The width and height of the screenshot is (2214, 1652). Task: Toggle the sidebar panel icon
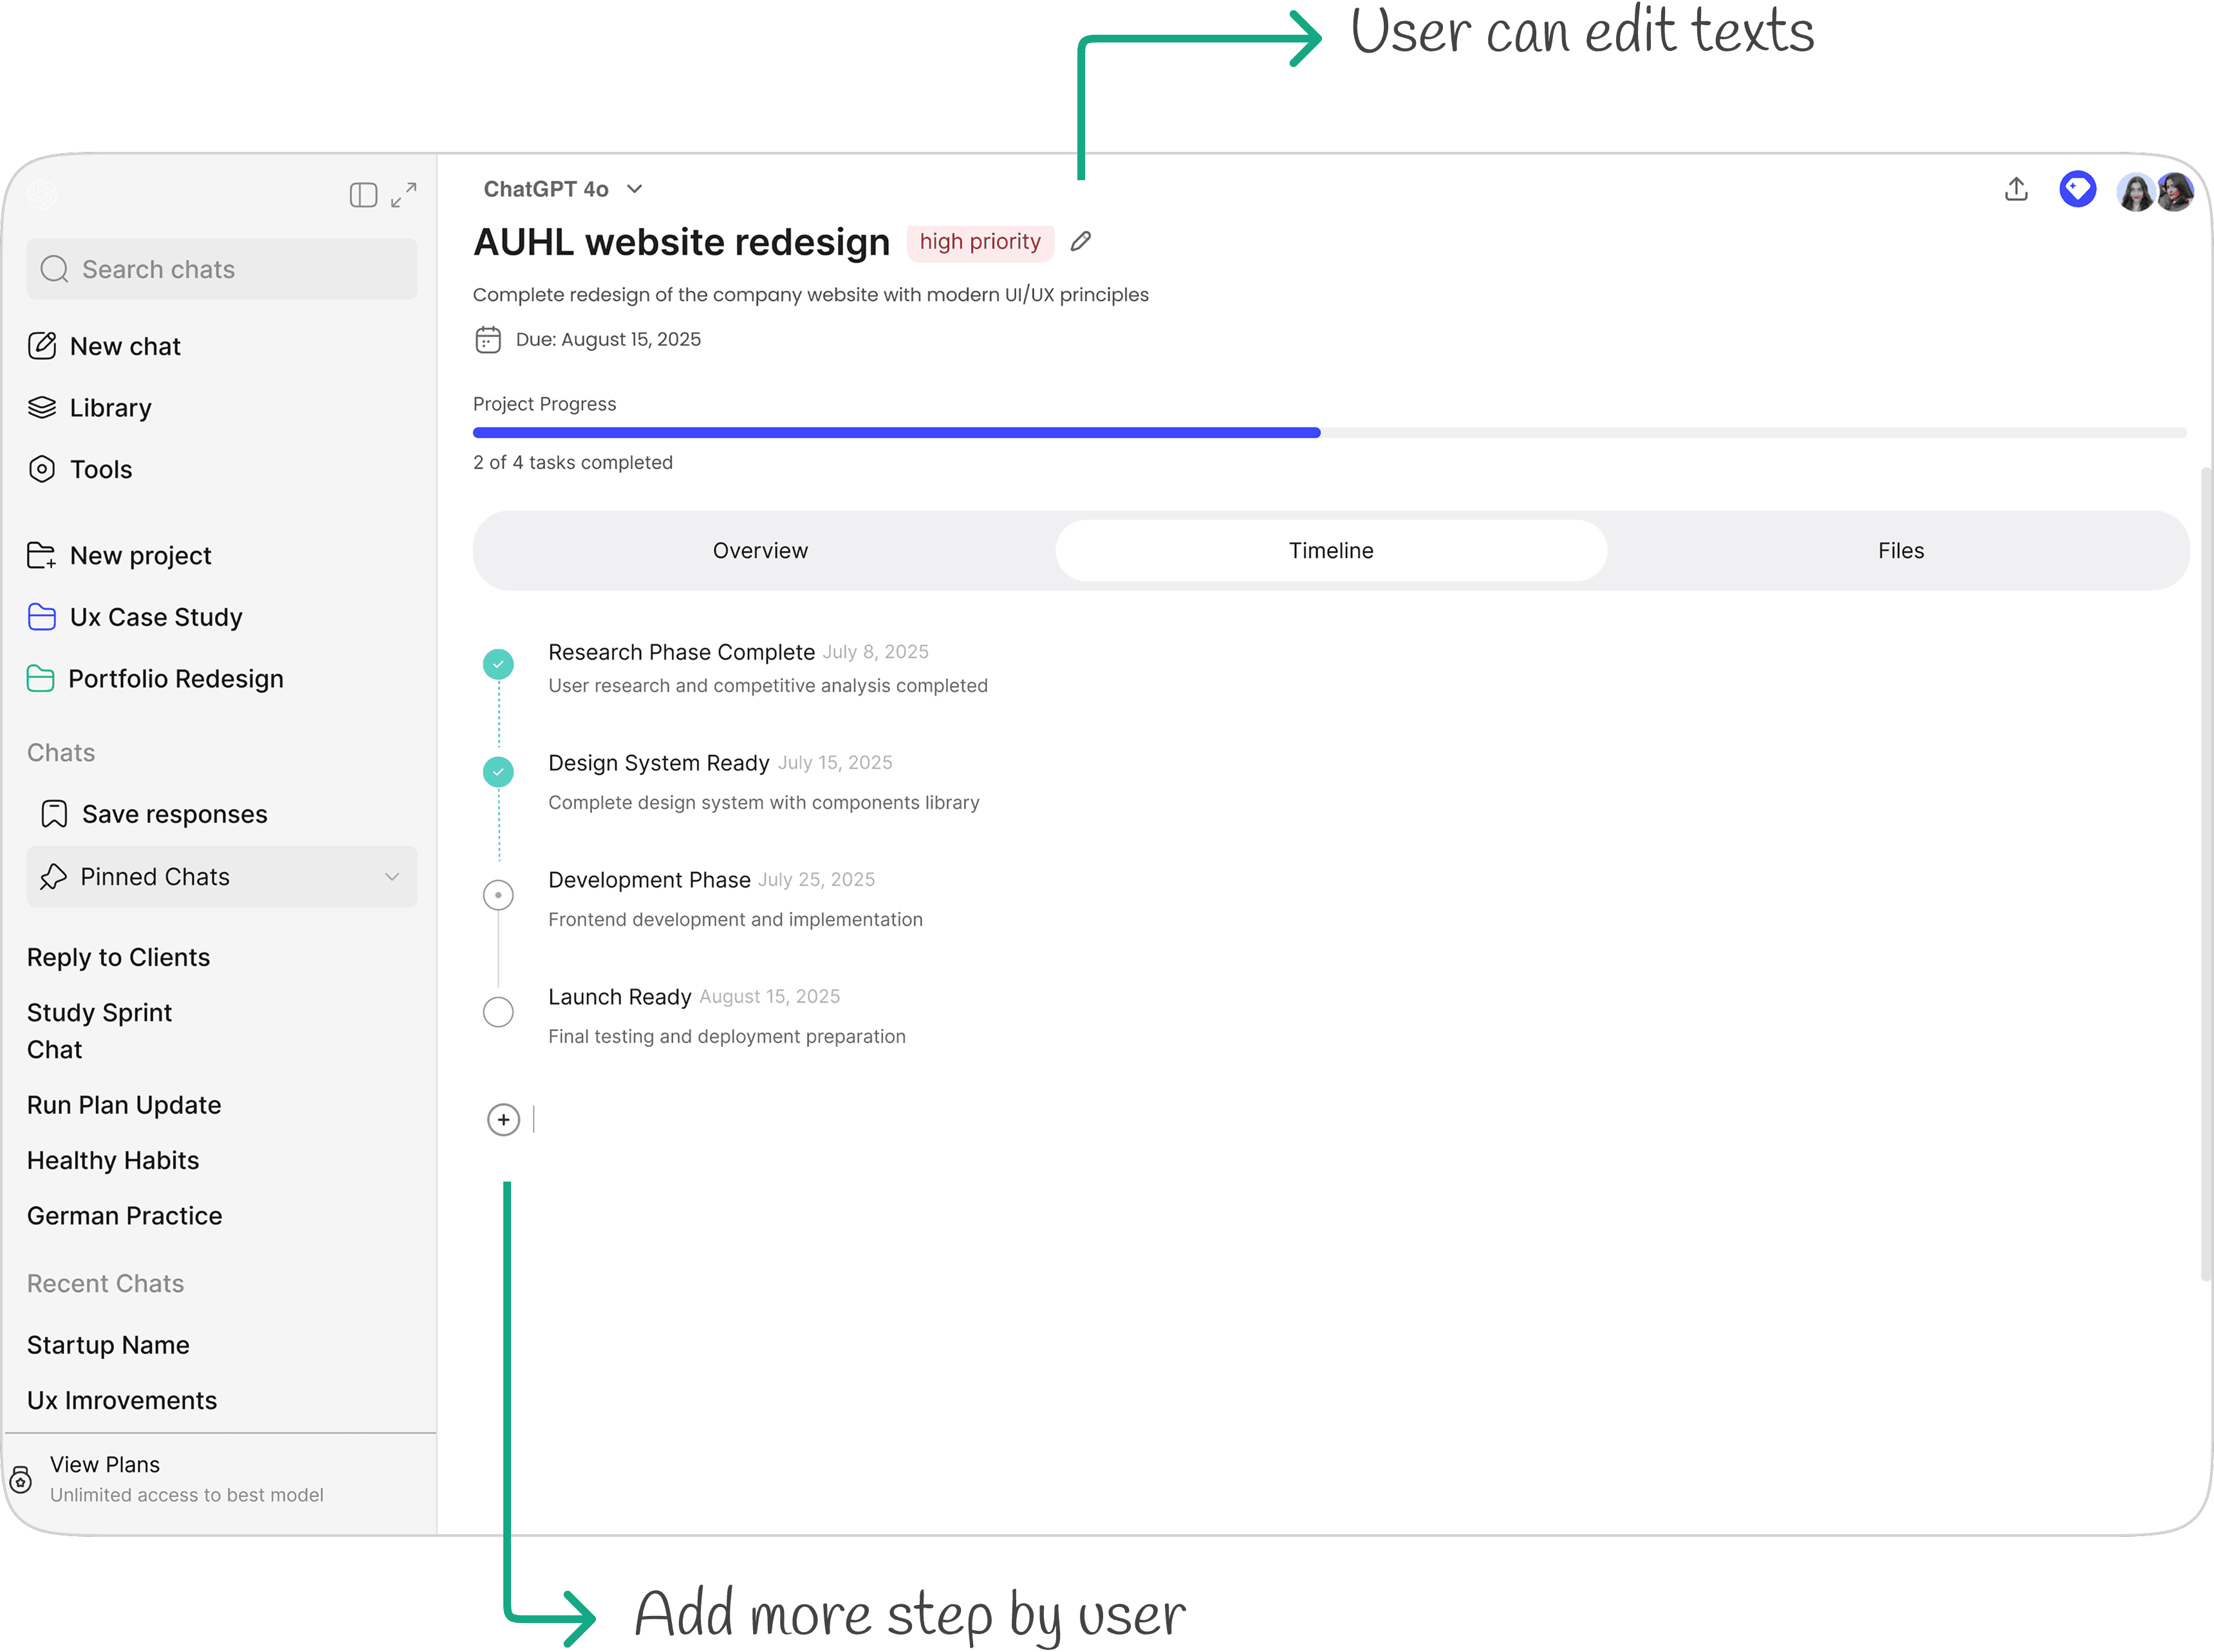coord(363,195)
